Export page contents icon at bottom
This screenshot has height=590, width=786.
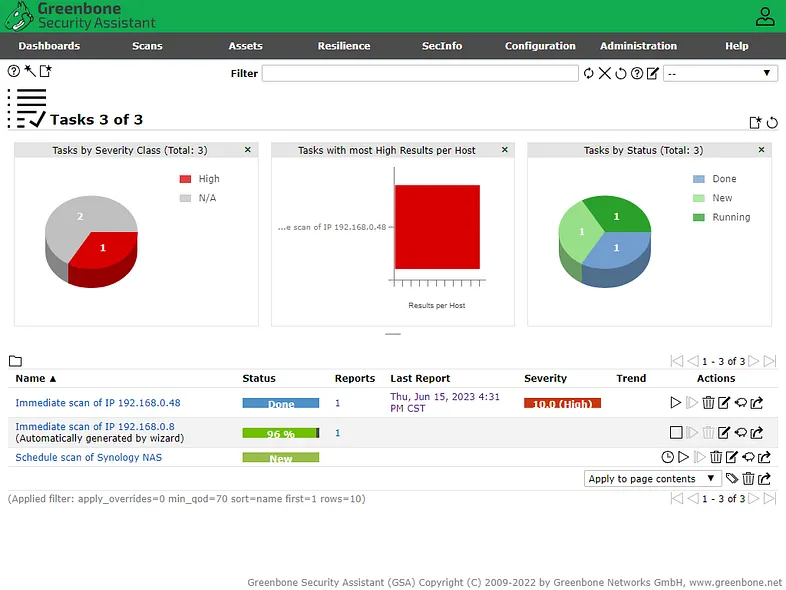pyautogui.click(x=764, y=479)
